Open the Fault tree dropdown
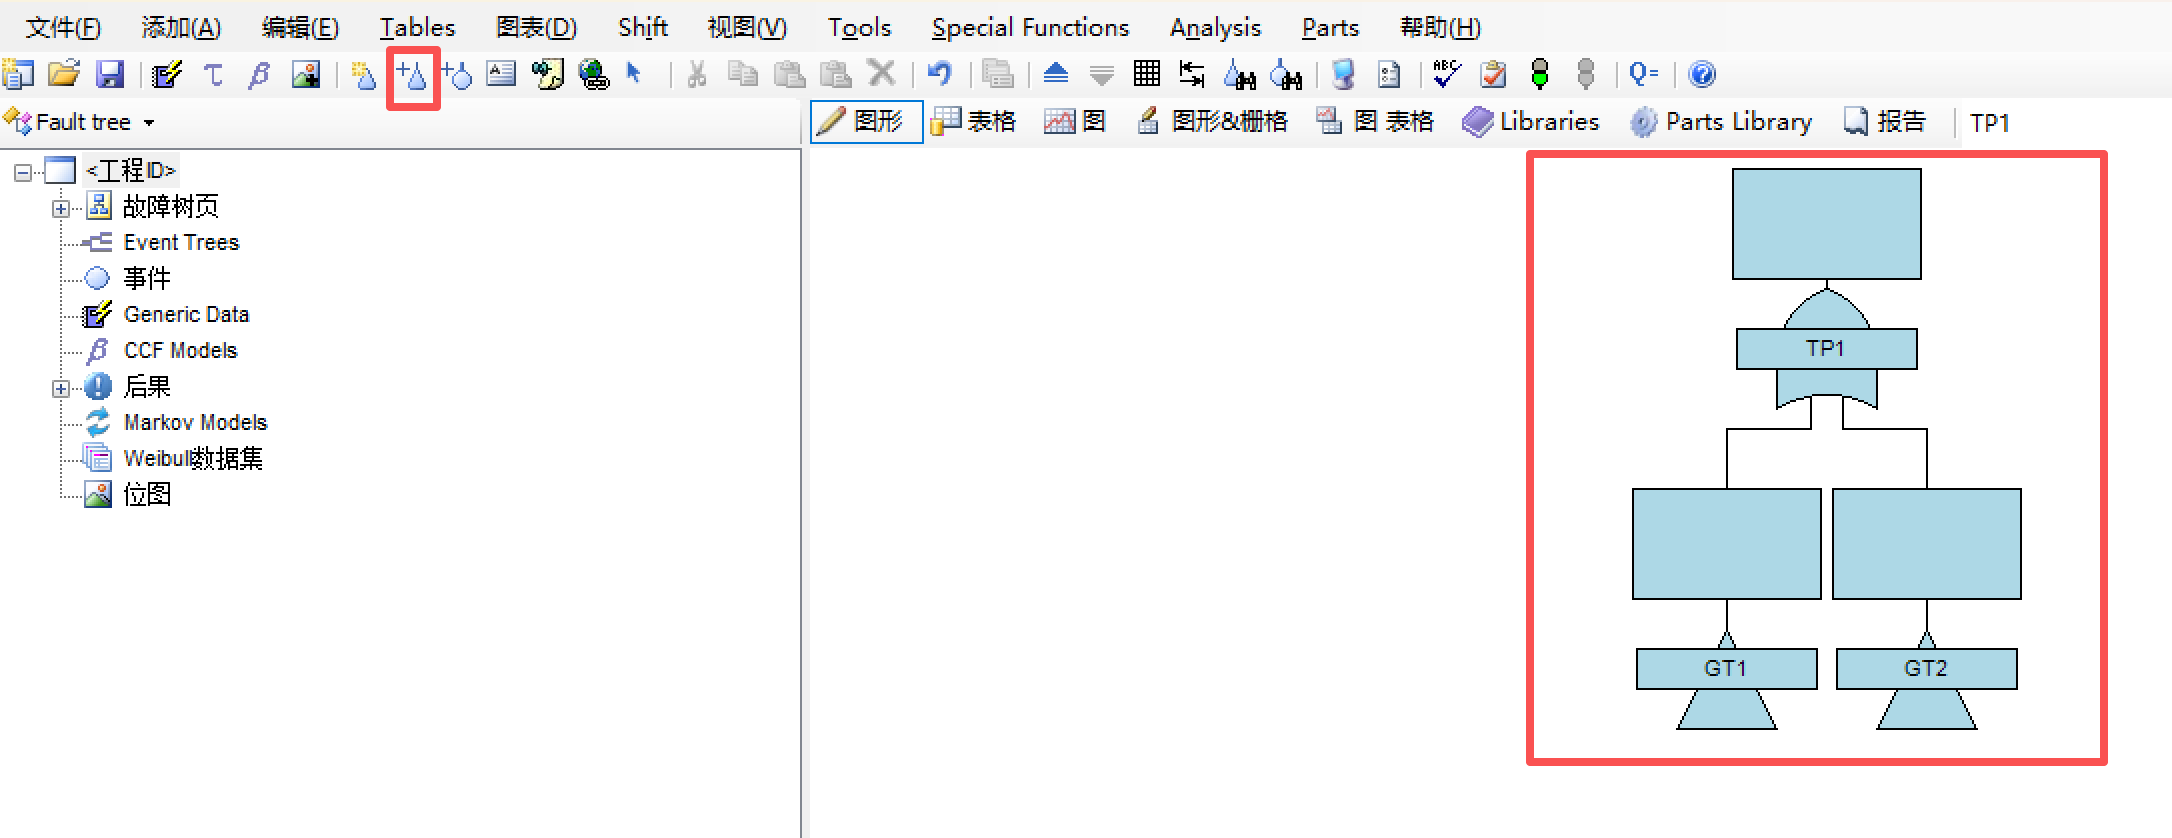2172x838 pixels. click(x=80, y=122)
